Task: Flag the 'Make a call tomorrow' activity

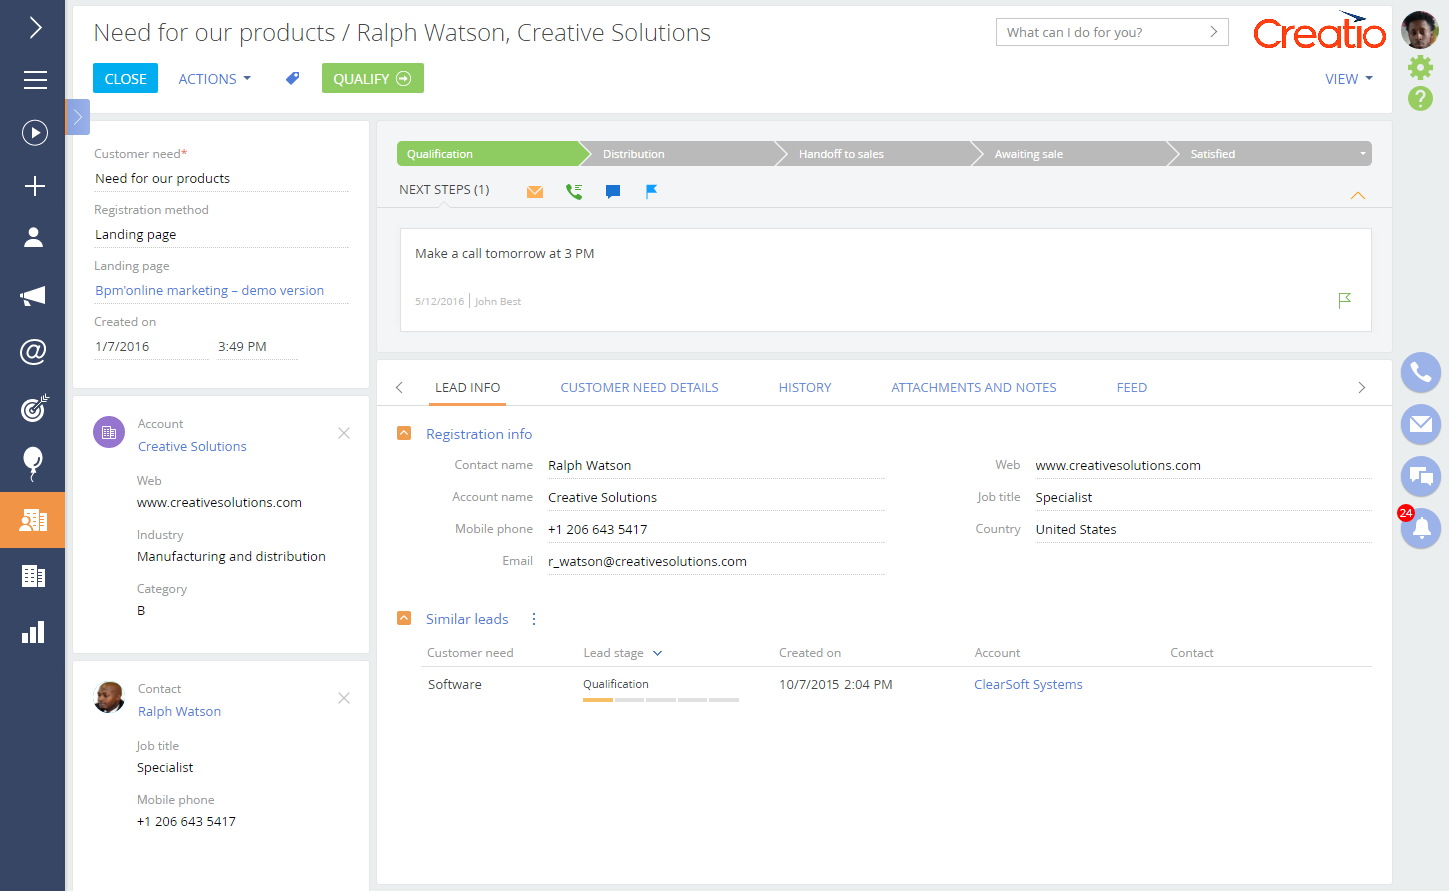Action: coord(1345,299)
